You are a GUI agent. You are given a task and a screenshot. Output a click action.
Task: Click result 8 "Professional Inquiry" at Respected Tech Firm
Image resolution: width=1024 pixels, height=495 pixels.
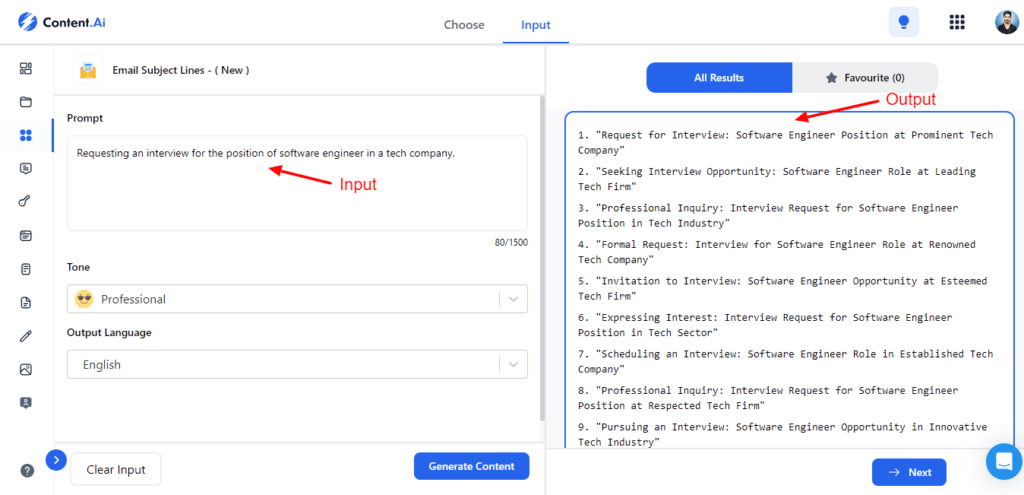click(x=768, y=398)
